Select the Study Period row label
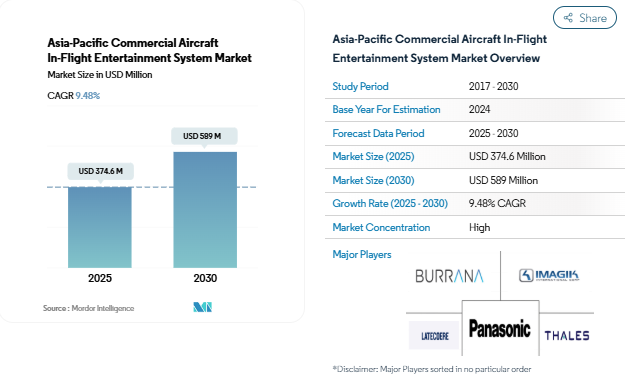The height and width of the screenshot is (385, 630). pos(360,86)
